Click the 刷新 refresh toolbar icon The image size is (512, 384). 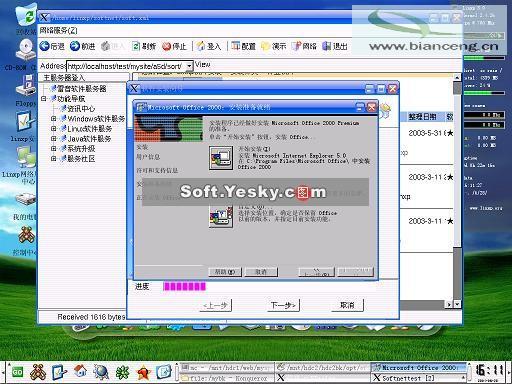136,46
